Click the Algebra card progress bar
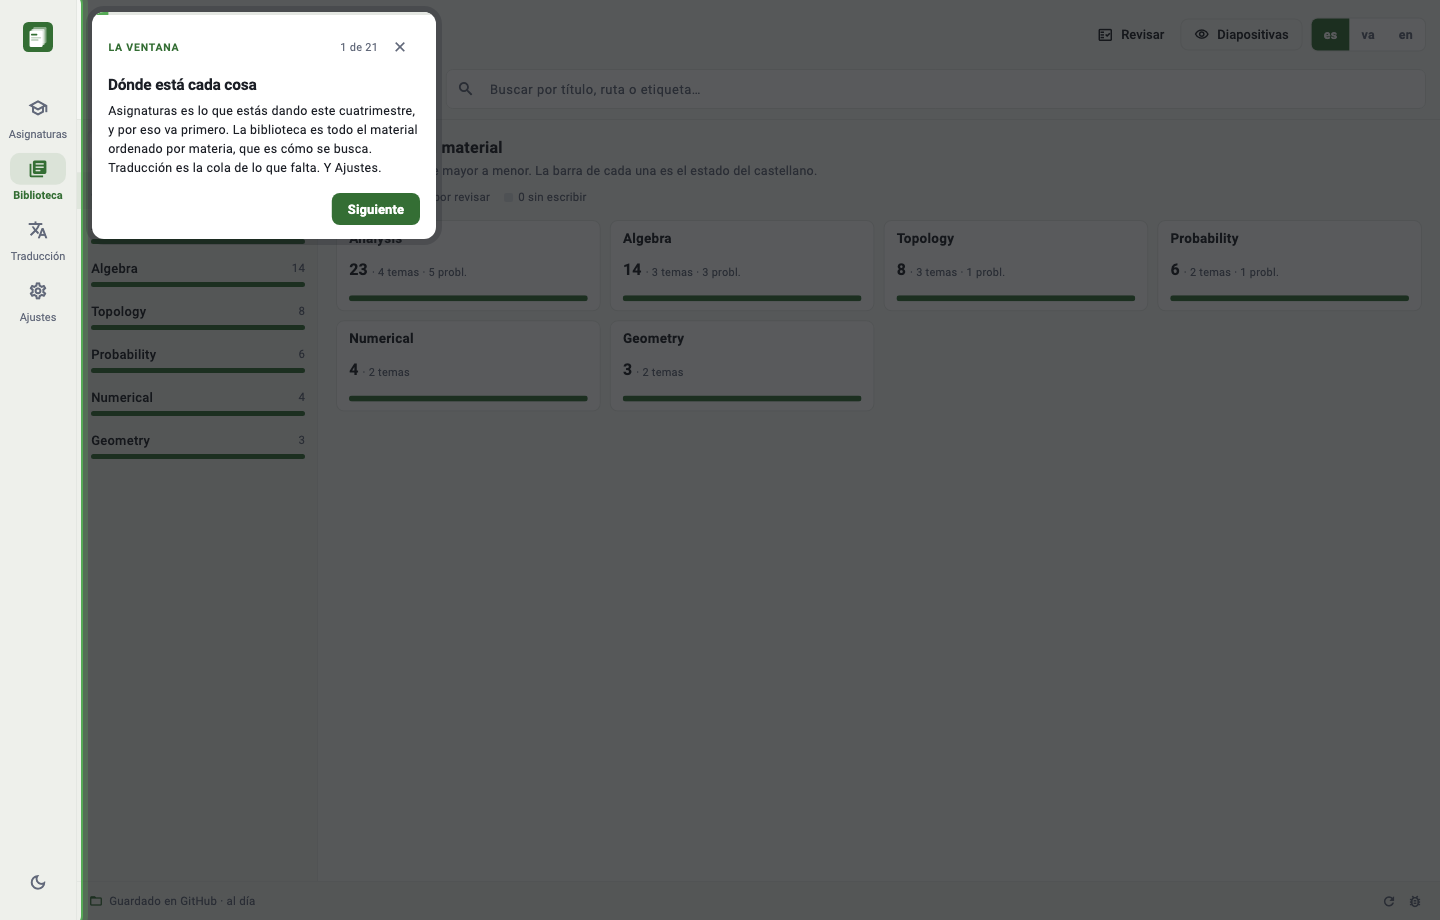The width and height of the screenshot is (1440, 920). click(742, 298)
